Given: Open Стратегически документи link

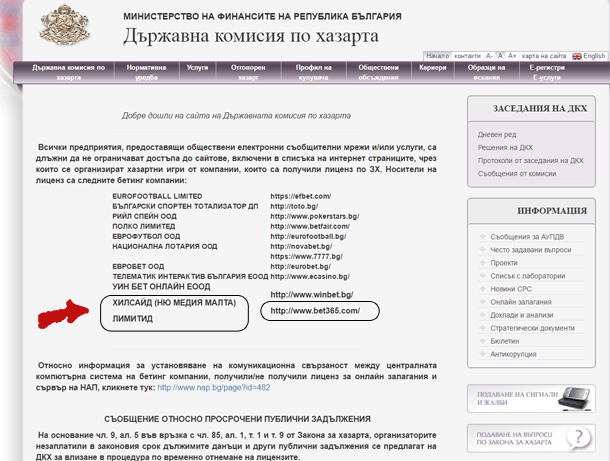Looking at the screenshot, I should click(x=533, y=328).
